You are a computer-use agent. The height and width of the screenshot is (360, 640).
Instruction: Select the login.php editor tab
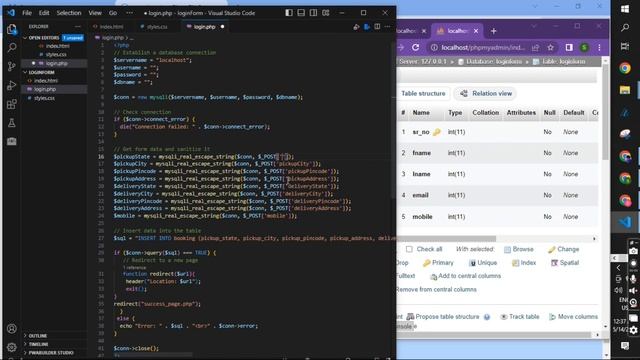coord(204,27)
